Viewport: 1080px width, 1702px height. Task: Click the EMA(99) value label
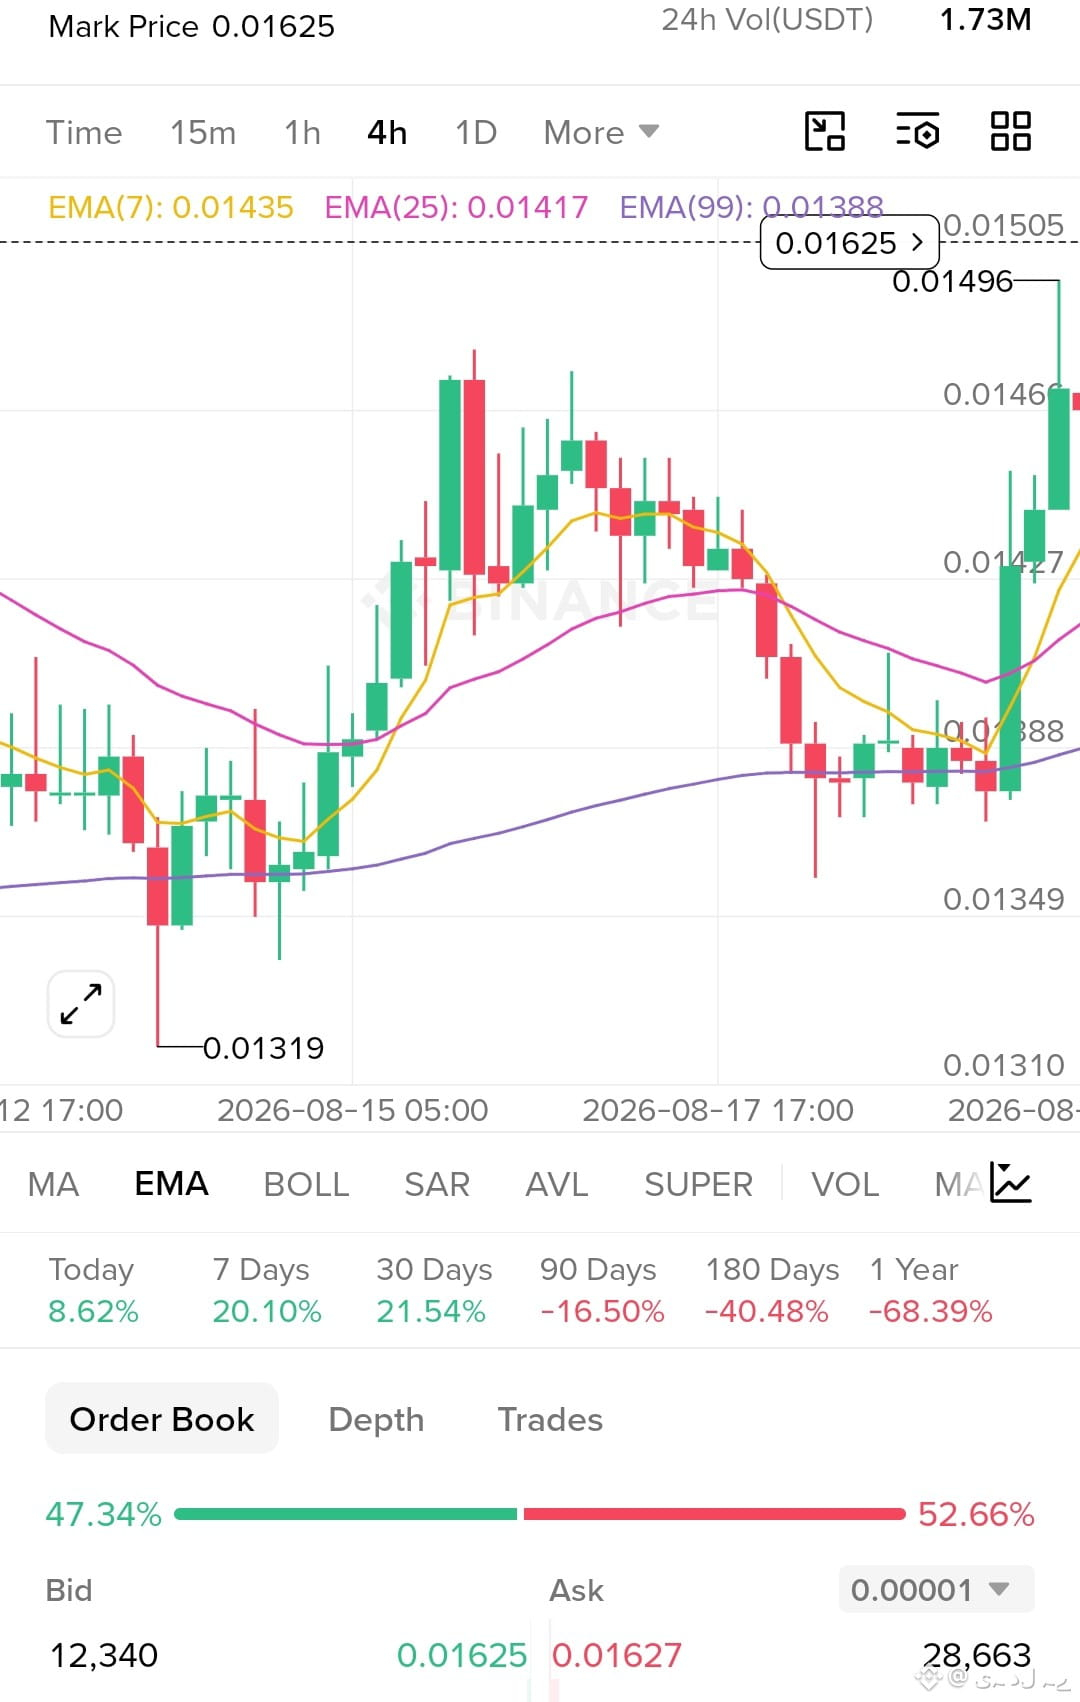[x=751, y=207]
